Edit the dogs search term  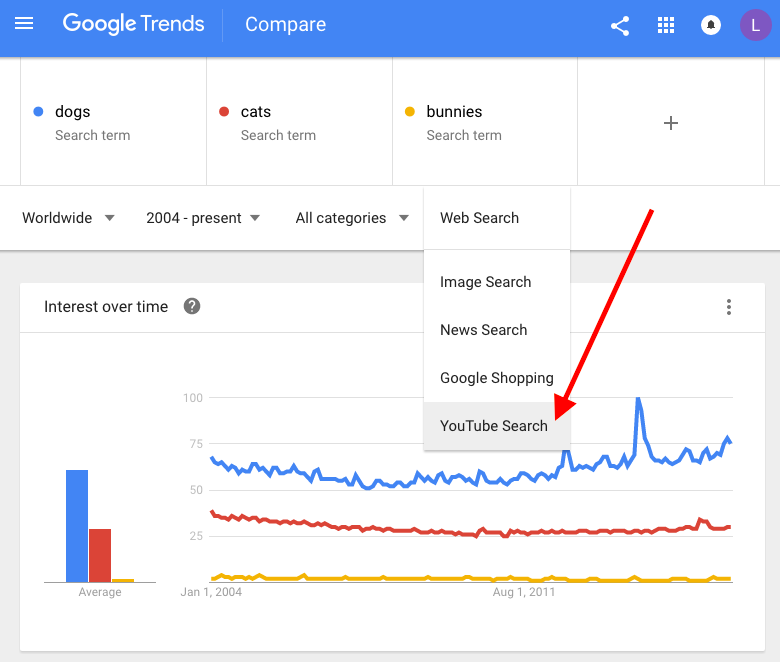click(x=73, y=112)
